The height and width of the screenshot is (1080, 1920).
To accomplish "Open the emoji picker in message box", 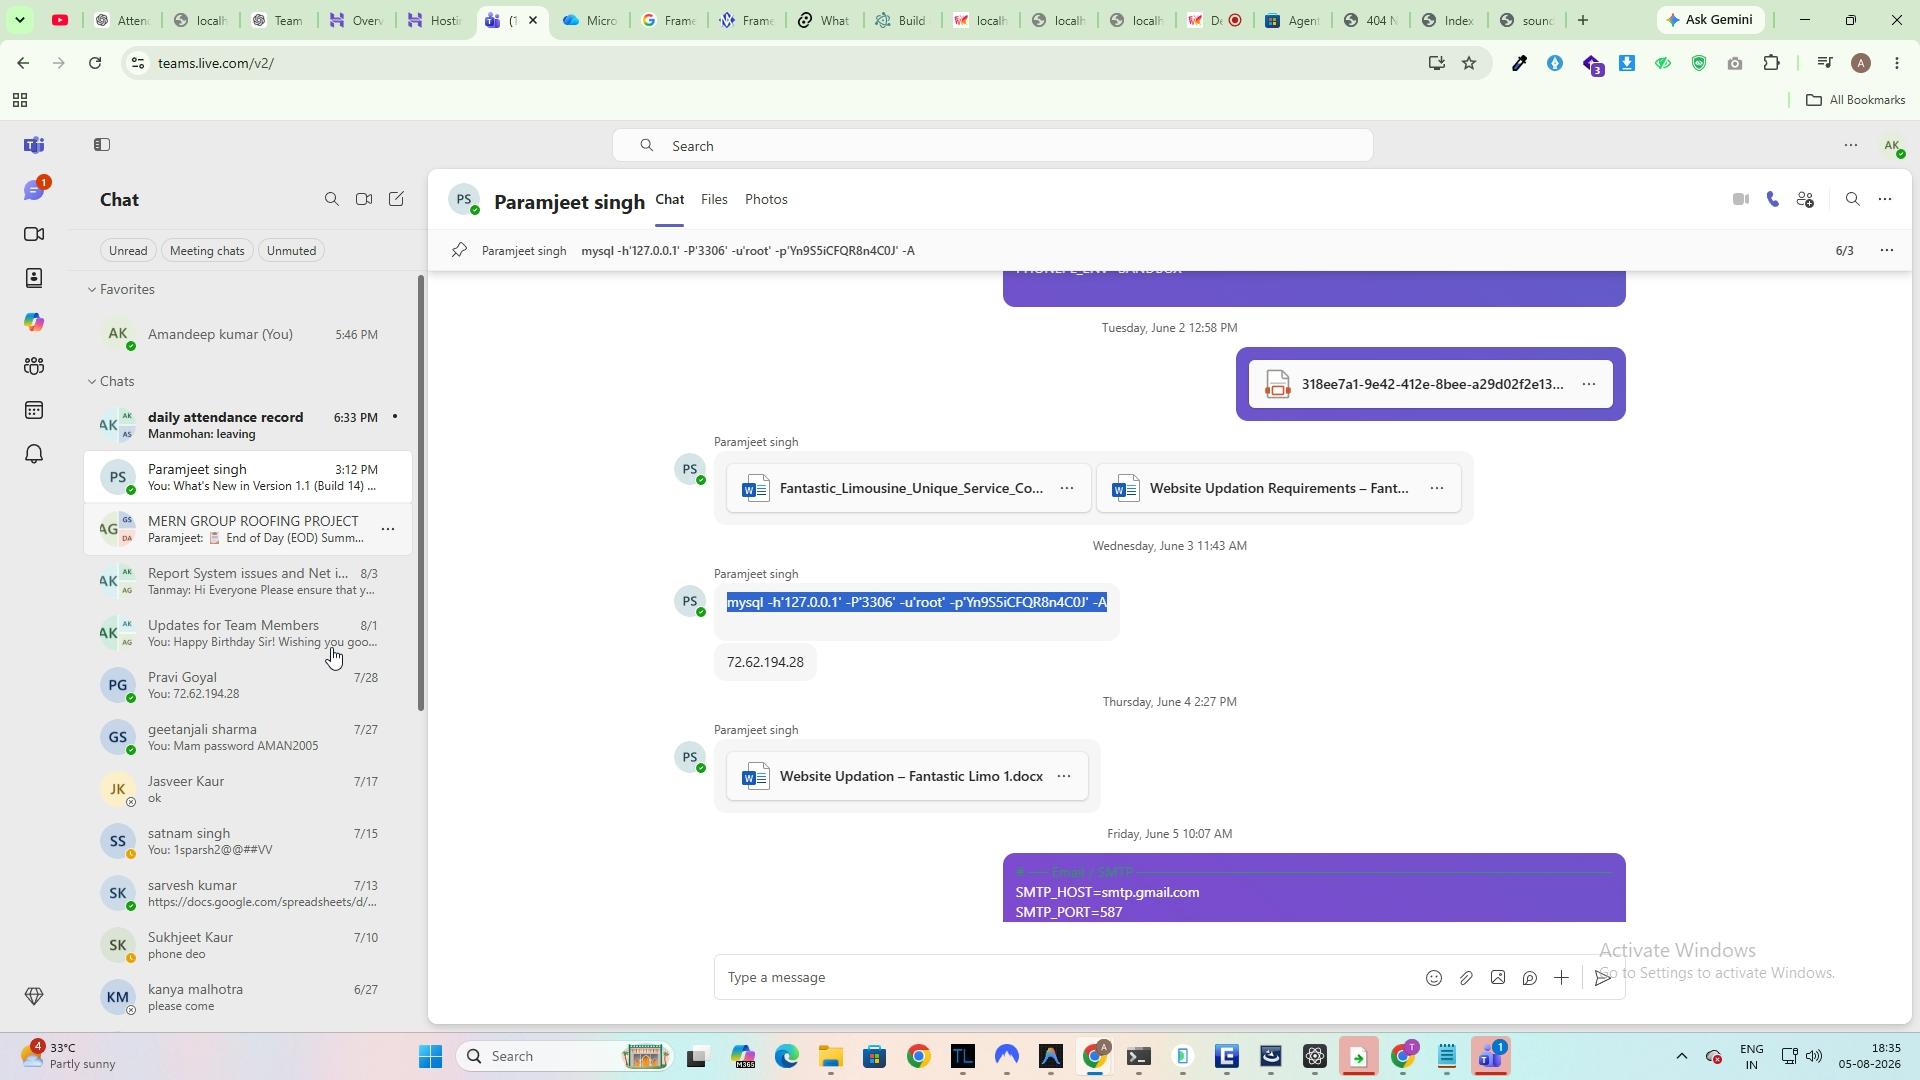I will pyautogui.click(x=1433, y=978).
